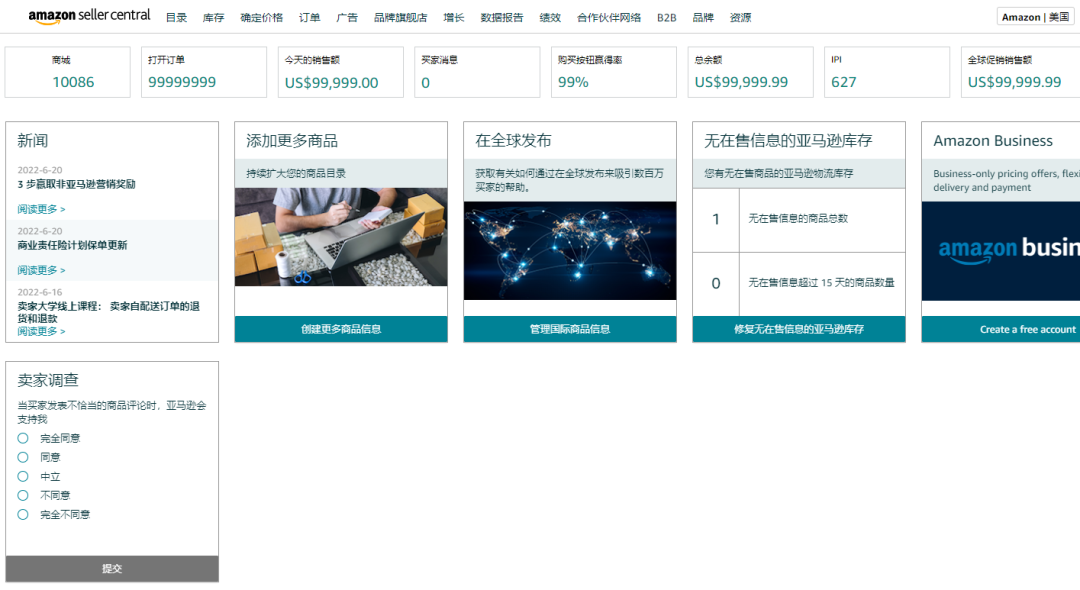The image size is (1080, 590).
Task: Open the 增长 menu
Action: [x=454, y=18]
